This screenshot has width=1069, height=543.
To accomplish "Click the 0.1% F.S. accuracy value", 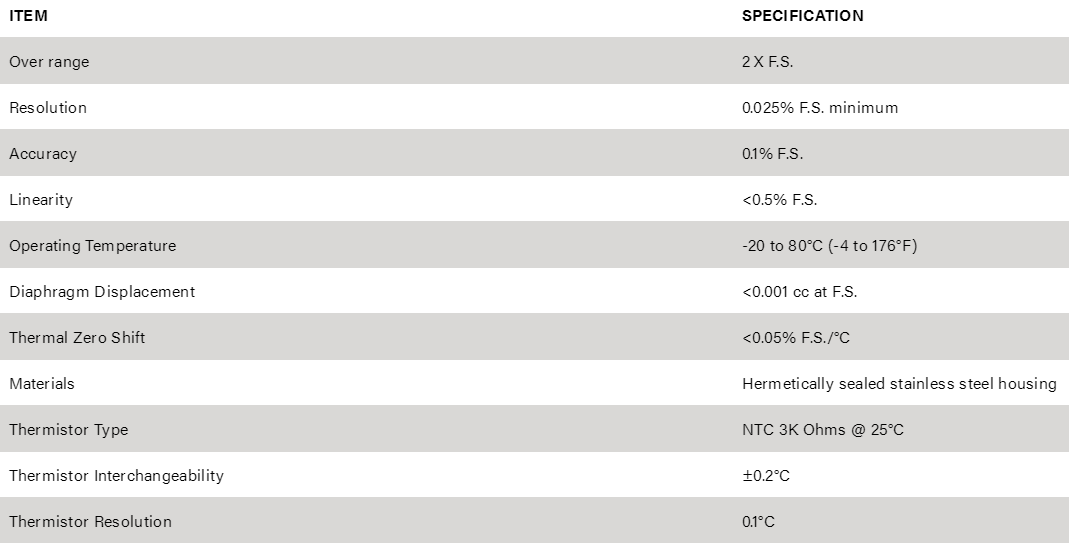I will tap(772, 153).
